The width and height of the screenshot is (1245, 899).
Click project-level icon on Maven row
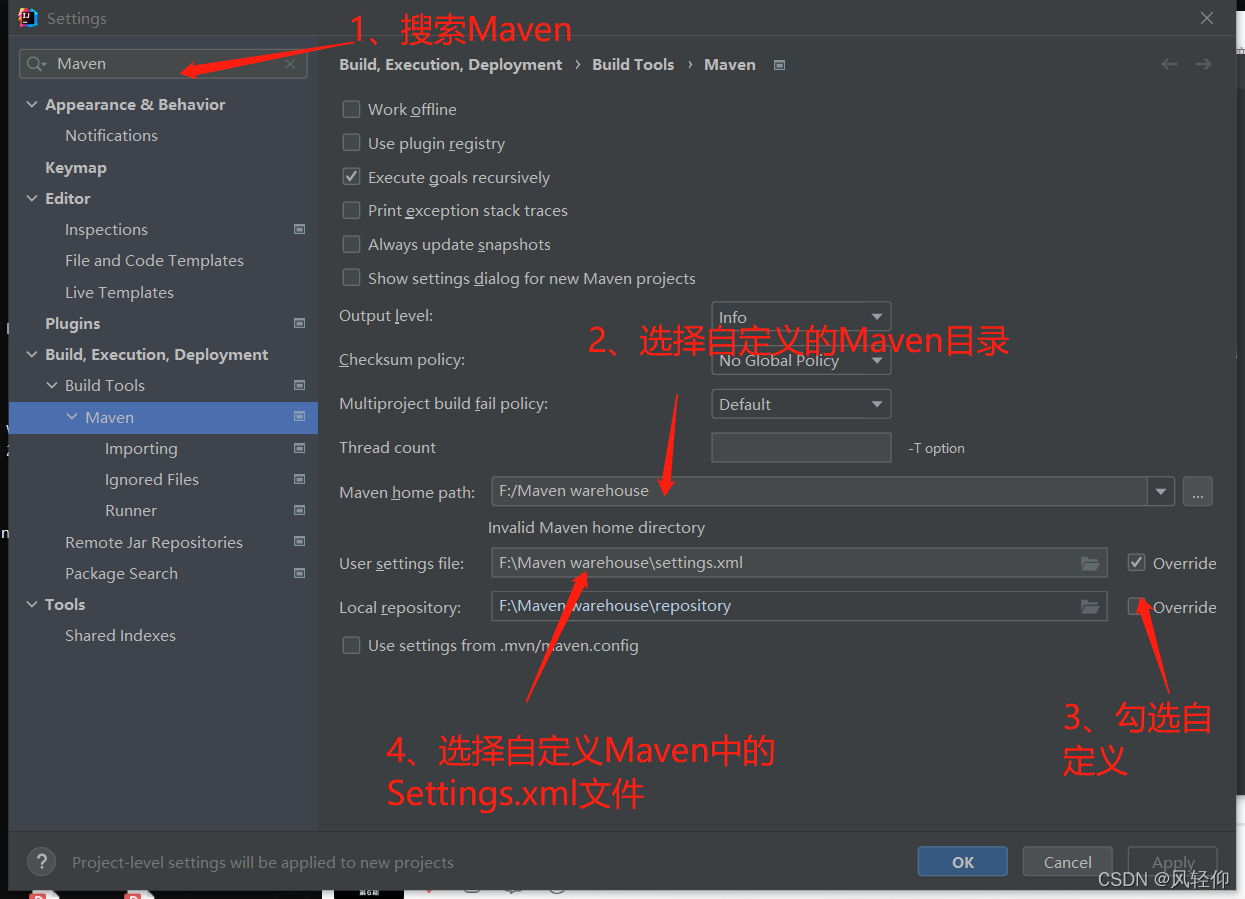click(299, 417)
